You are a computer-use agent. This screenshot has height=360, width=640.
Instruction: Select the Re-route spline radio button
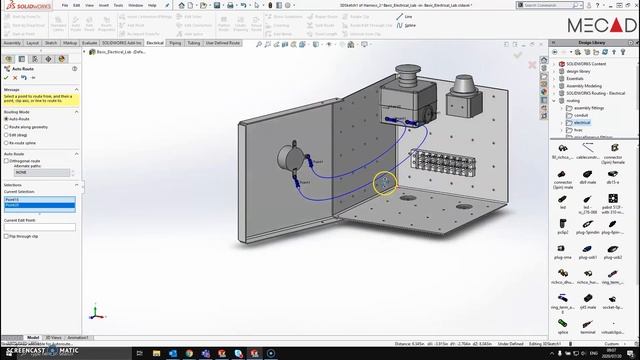click(x=6, y=143)
